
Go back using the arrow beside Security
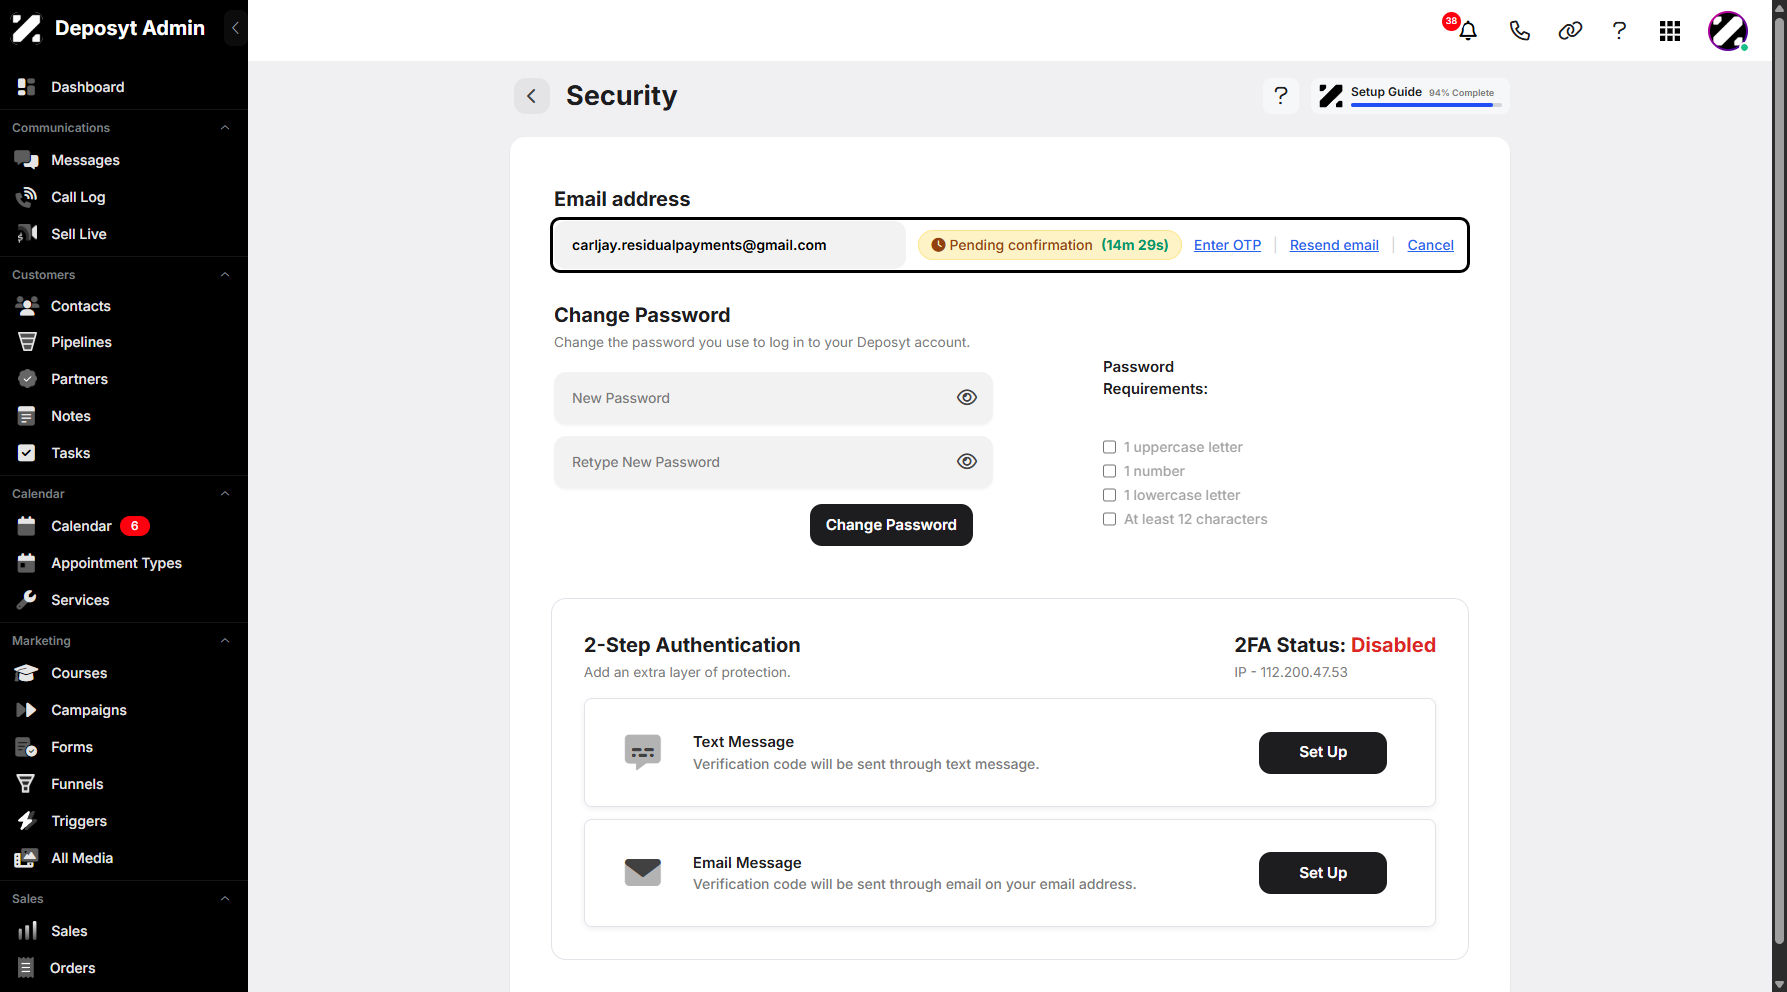click(532, 96)
